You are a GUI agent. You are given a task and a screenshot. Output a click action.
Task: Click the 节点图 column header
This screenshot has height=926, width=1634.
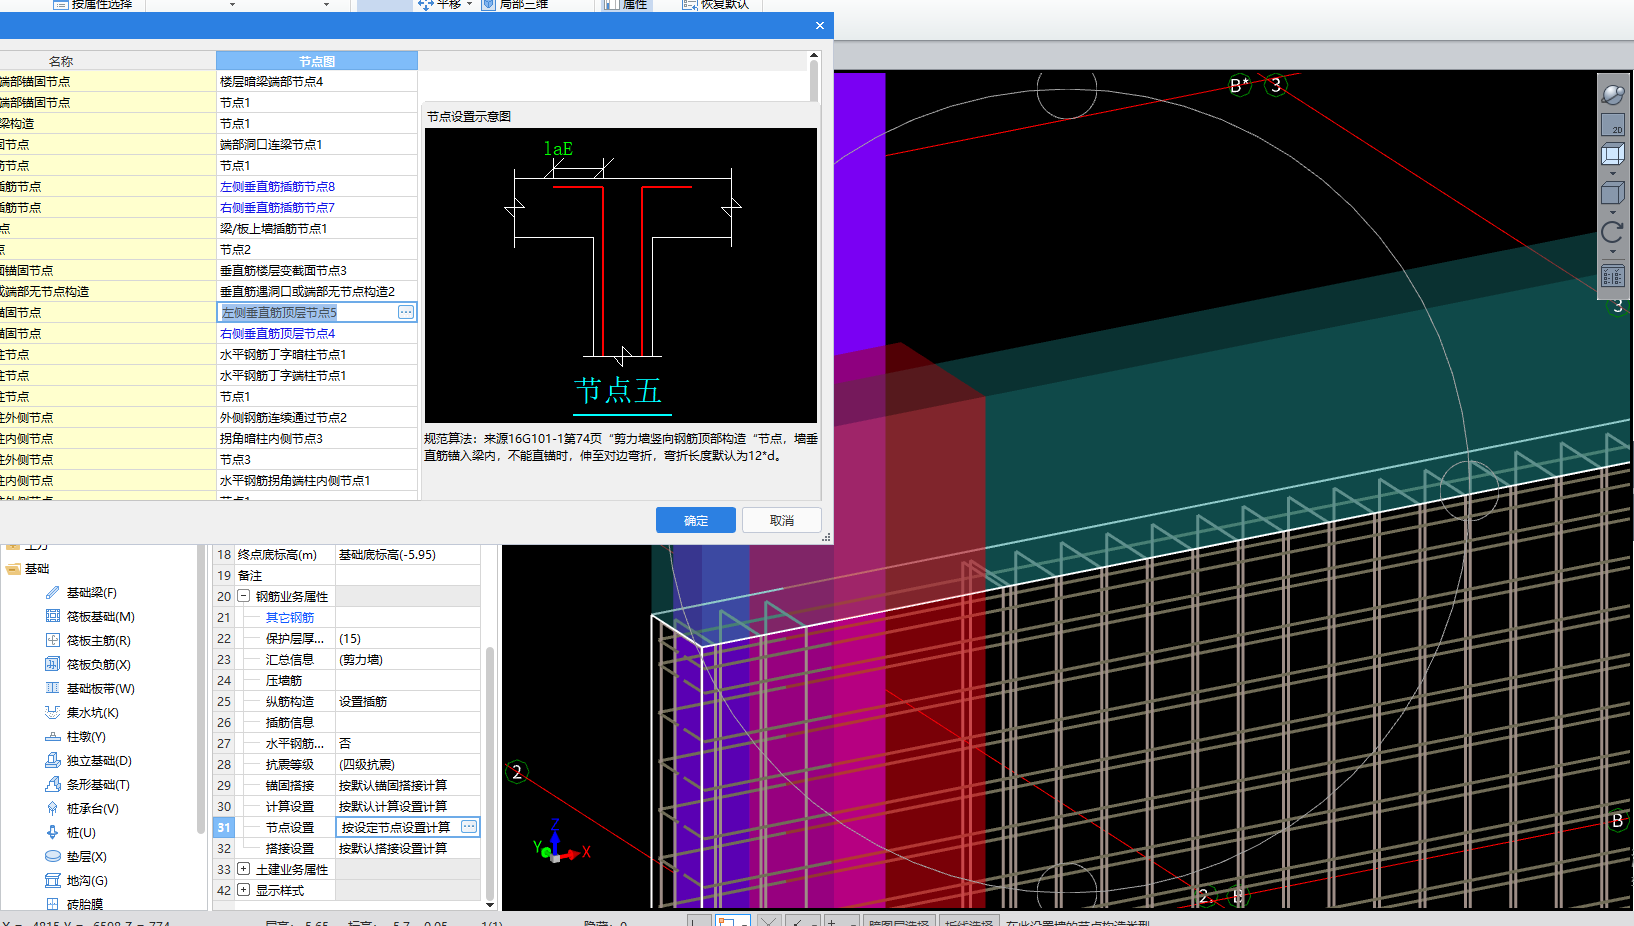(317, 61)
